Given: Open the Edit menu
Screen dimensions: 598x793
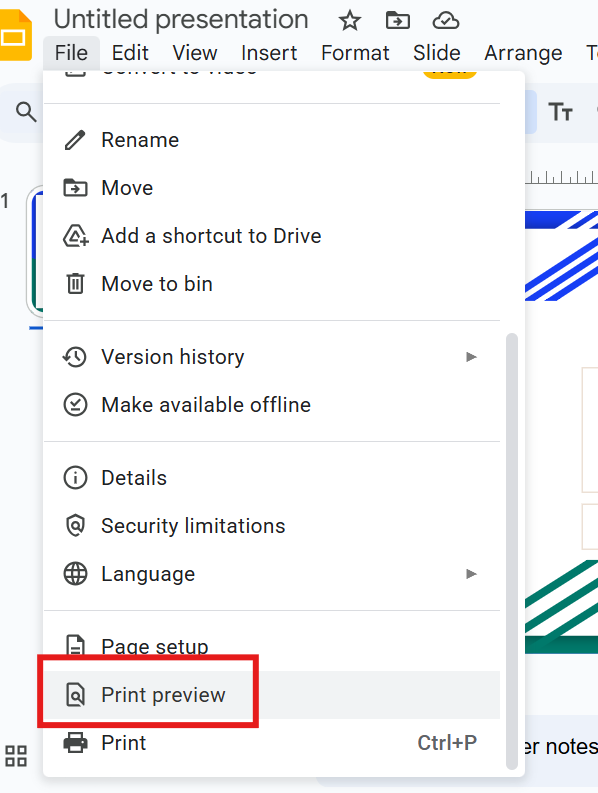Looking at the screenshot, I should [x=130, y=53].
